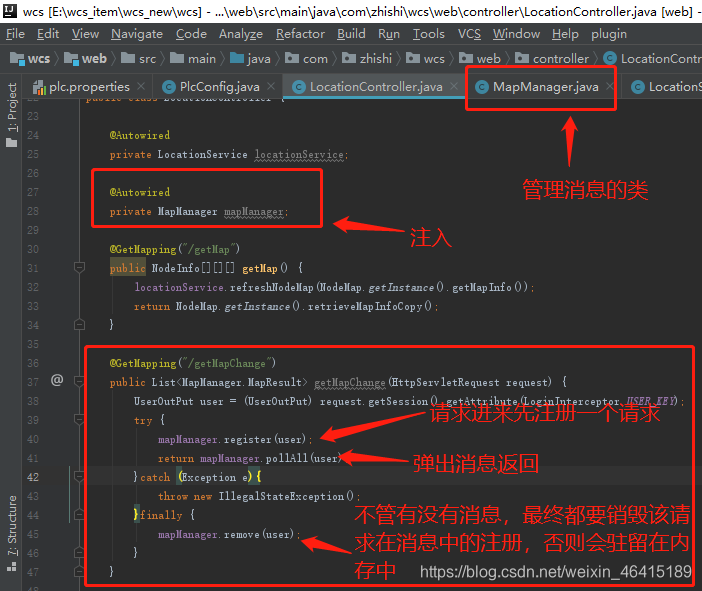702x591 pixels.
Task: Click getMapChange method name
Action: point(350,383)
